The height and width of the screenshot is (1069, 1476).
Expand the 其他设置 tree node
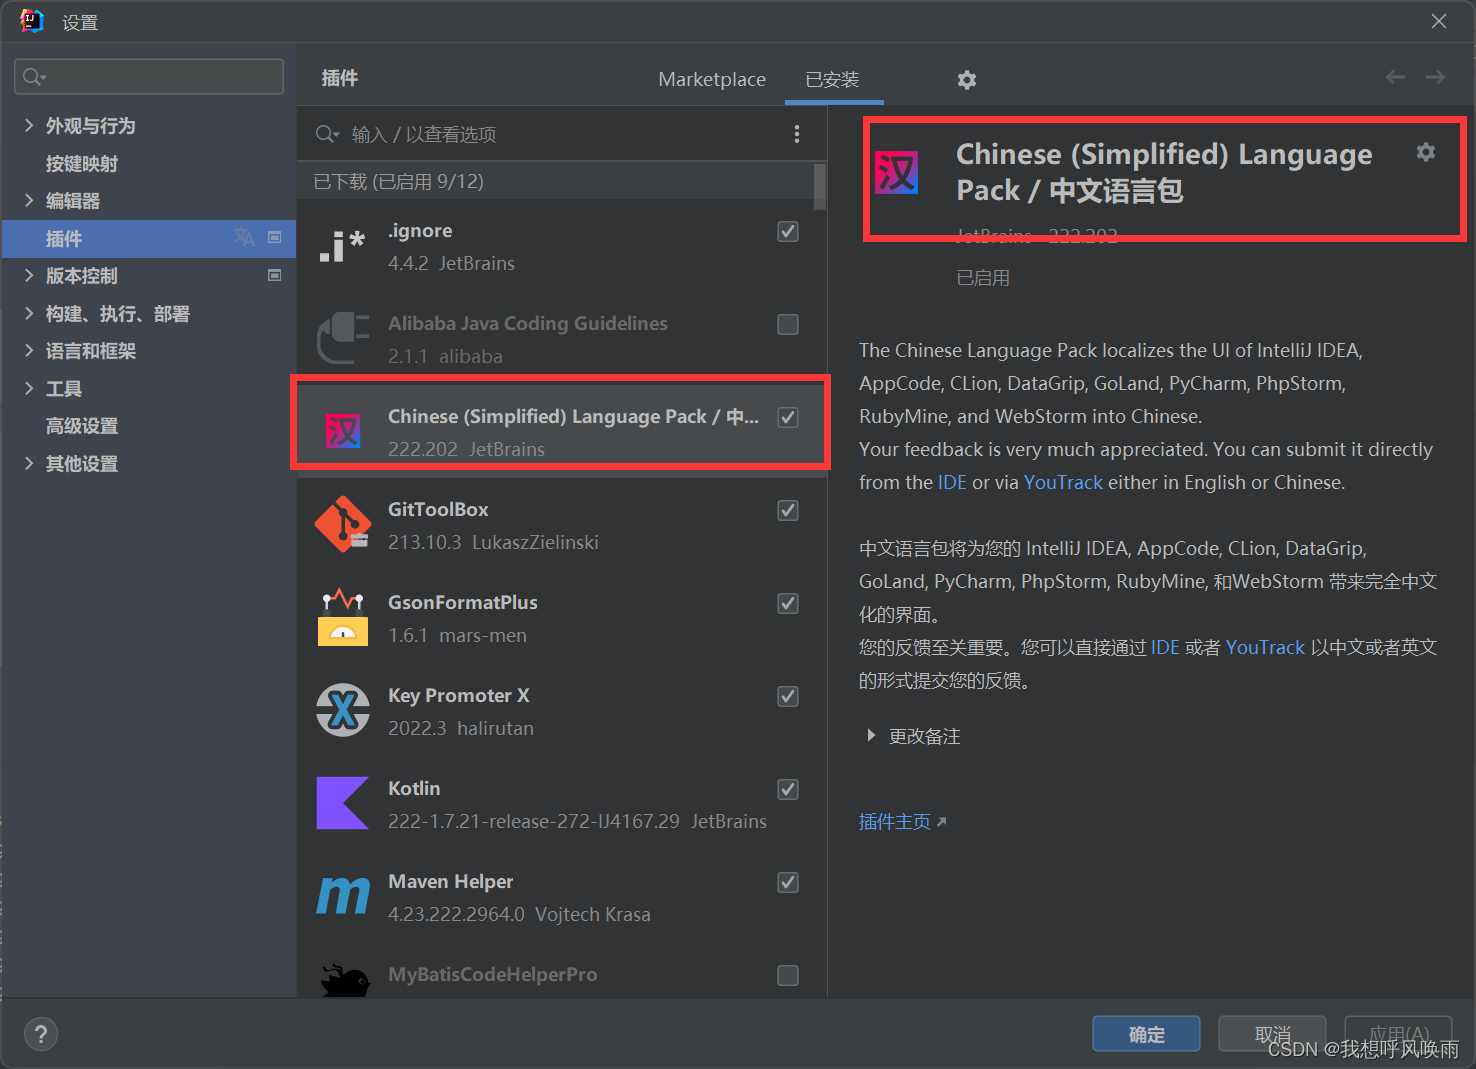[29, 463]
